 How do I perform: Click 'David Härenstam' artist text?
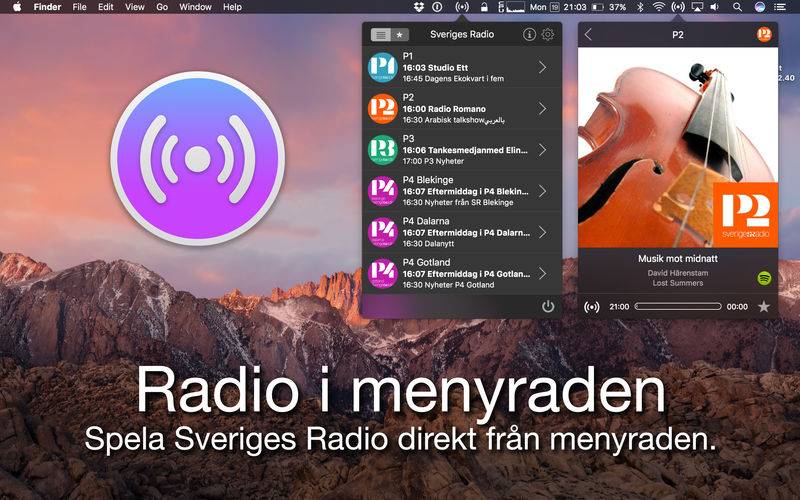click(x=678, y=273)
